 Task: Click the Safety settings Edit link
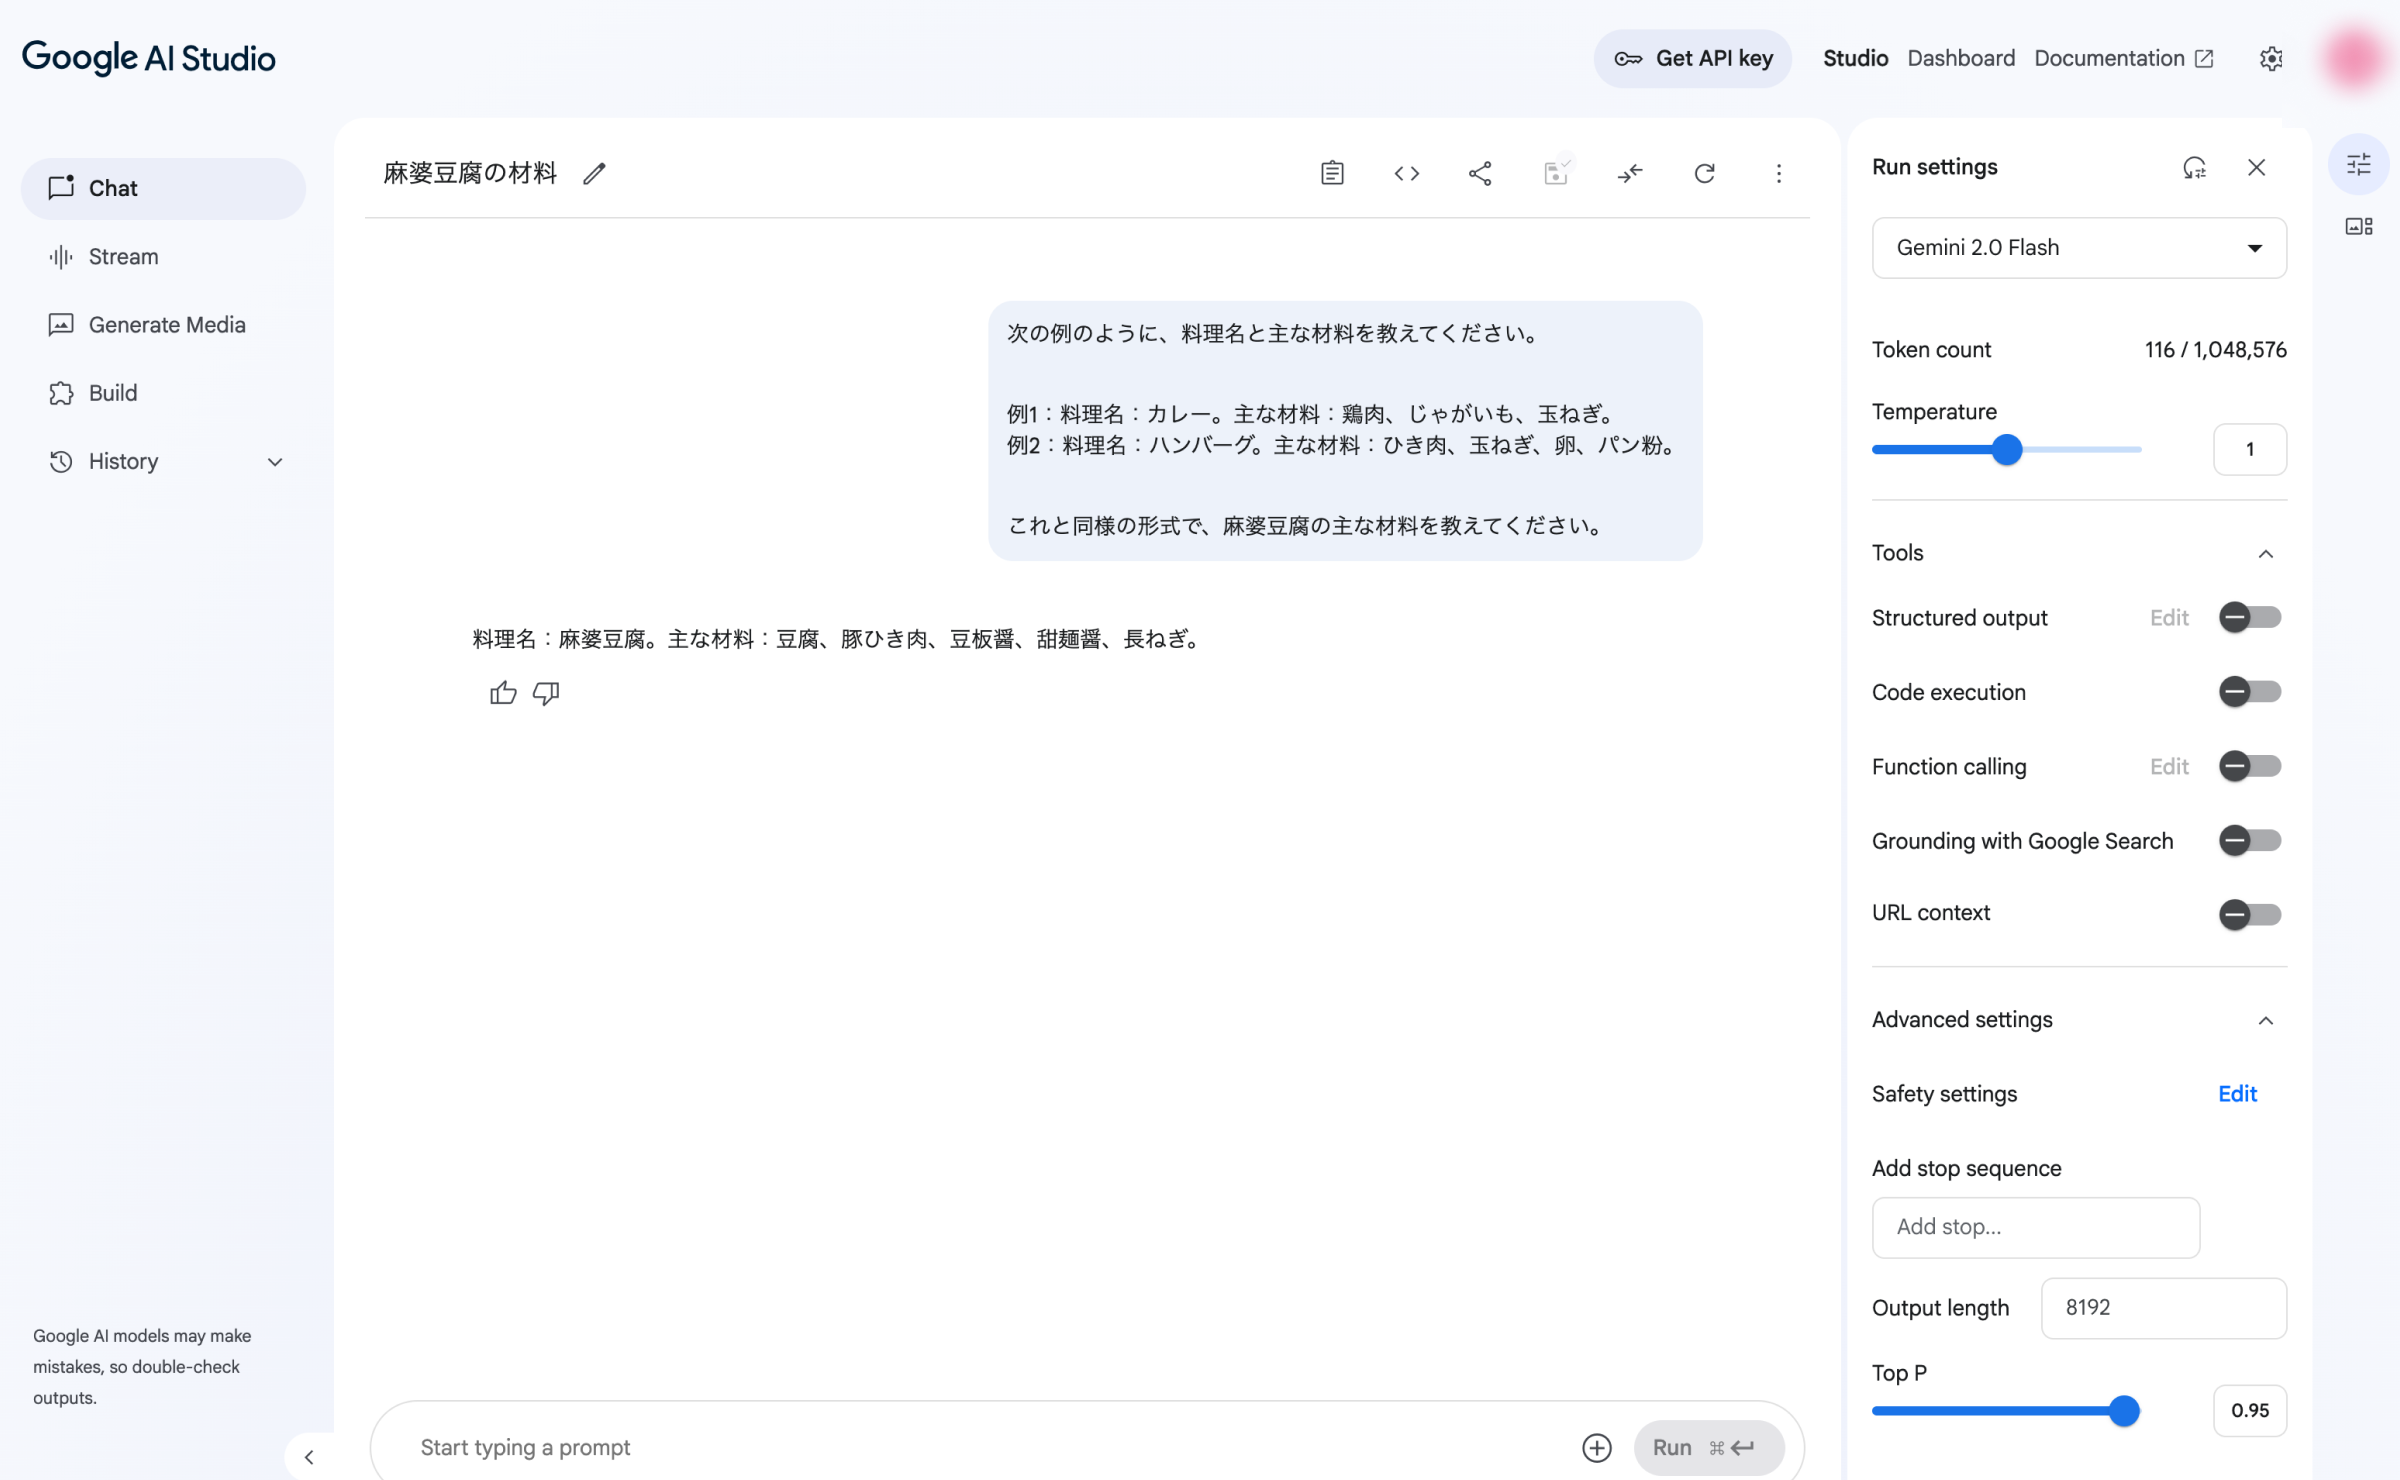tap(2237, 1094)
